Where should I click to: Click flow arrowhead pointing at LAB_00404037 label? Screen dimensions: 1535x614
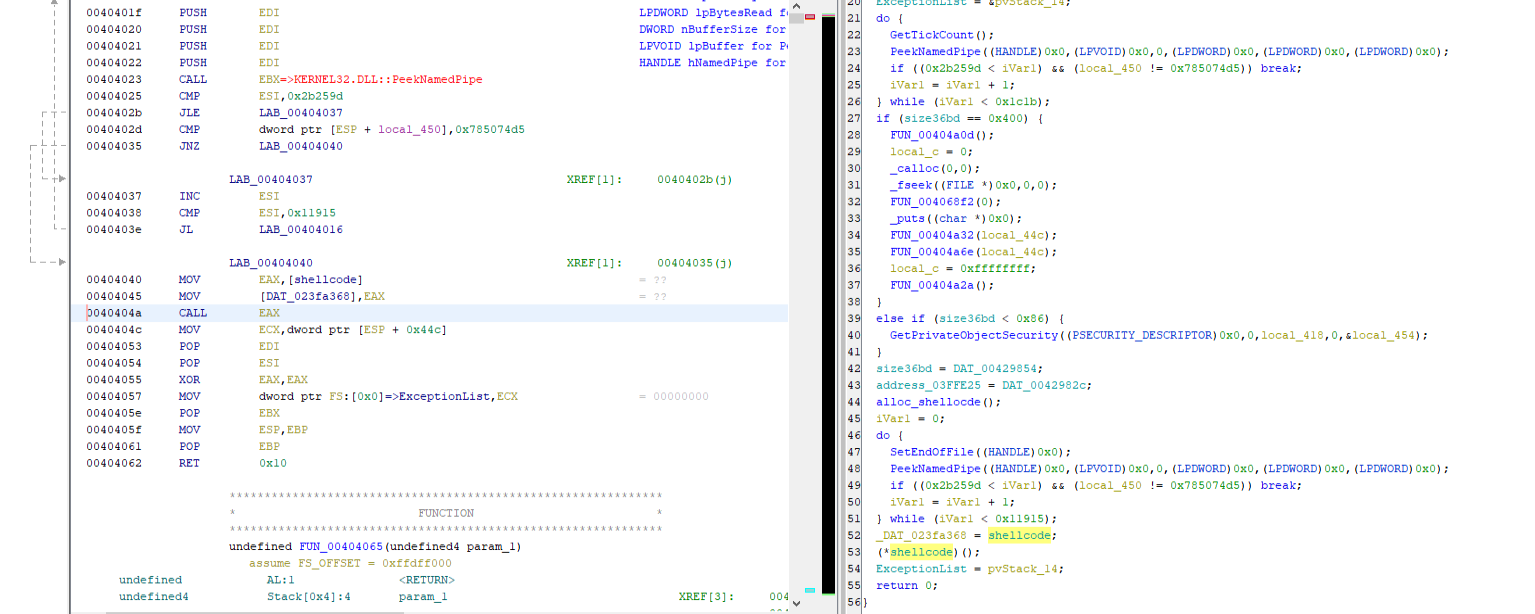point(62,179)
